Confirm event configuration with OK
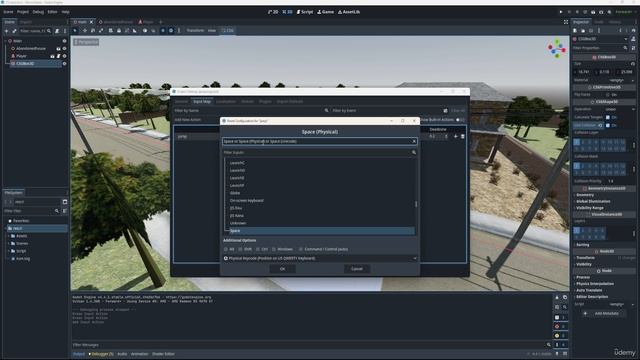This screenshot has width=640, height=360. (x=282, y=269)
